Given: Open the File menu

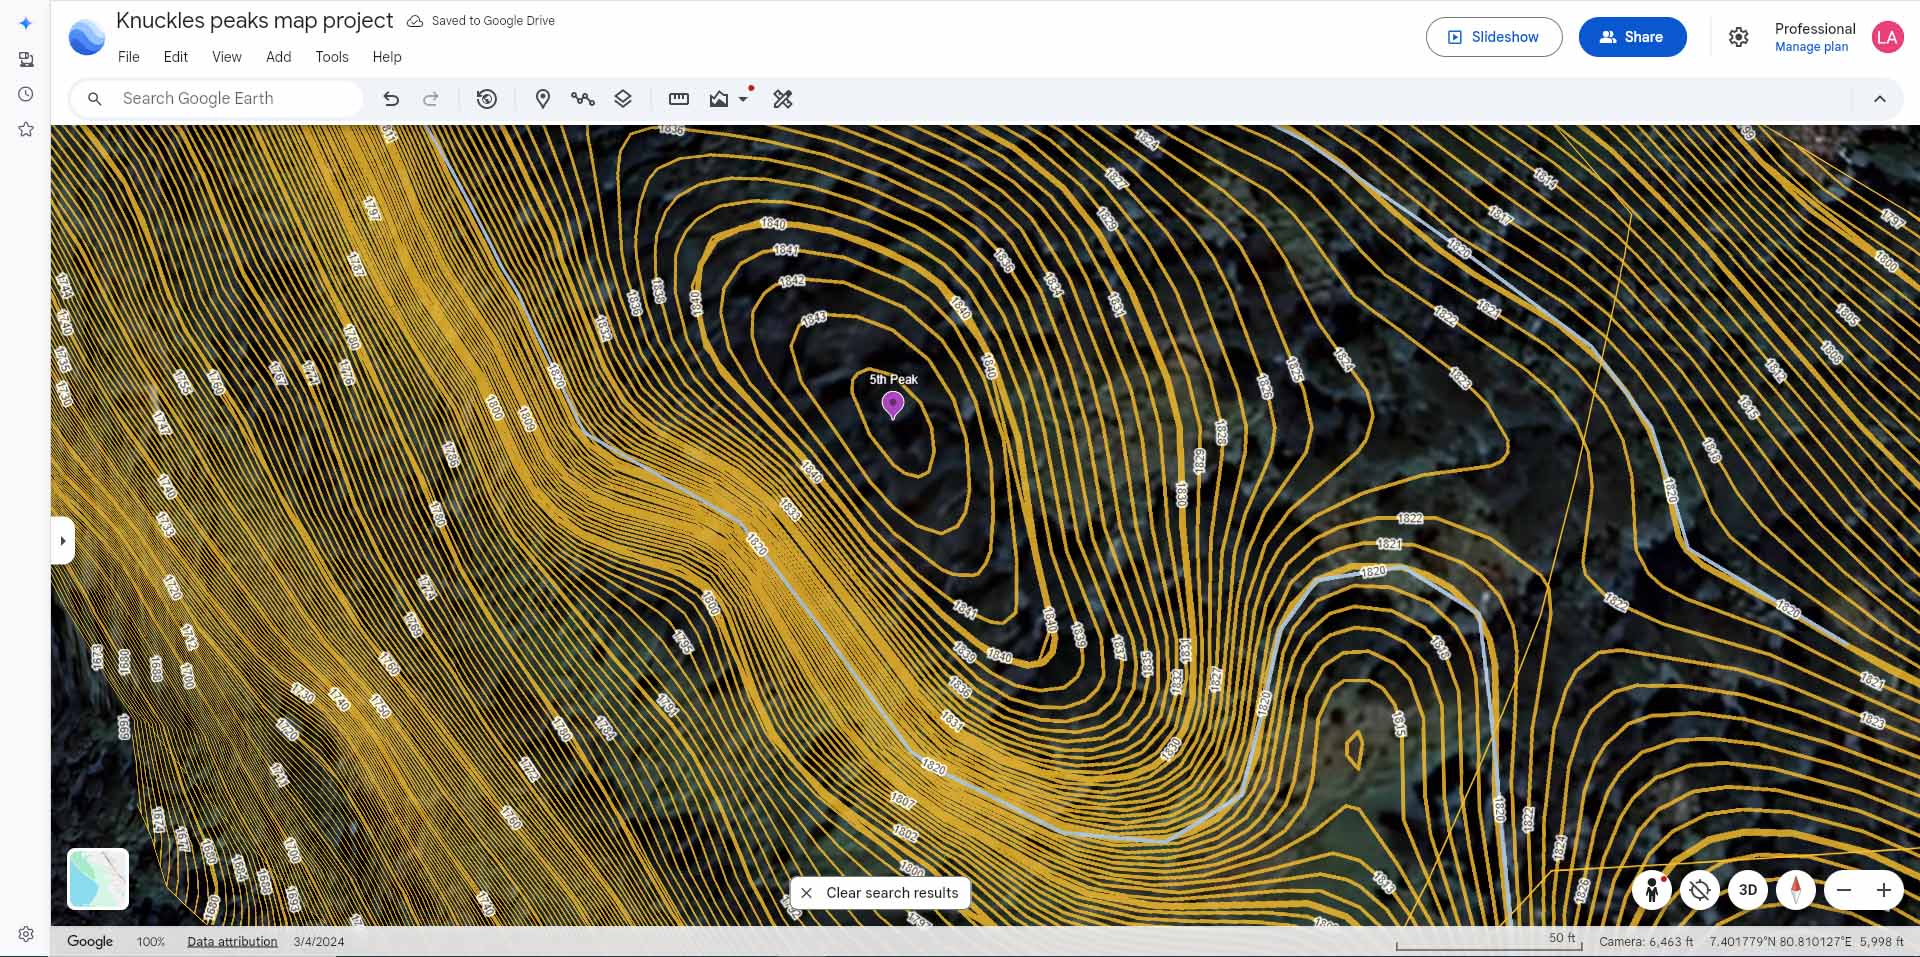Looking at the screenshot, I should (129, 57).
